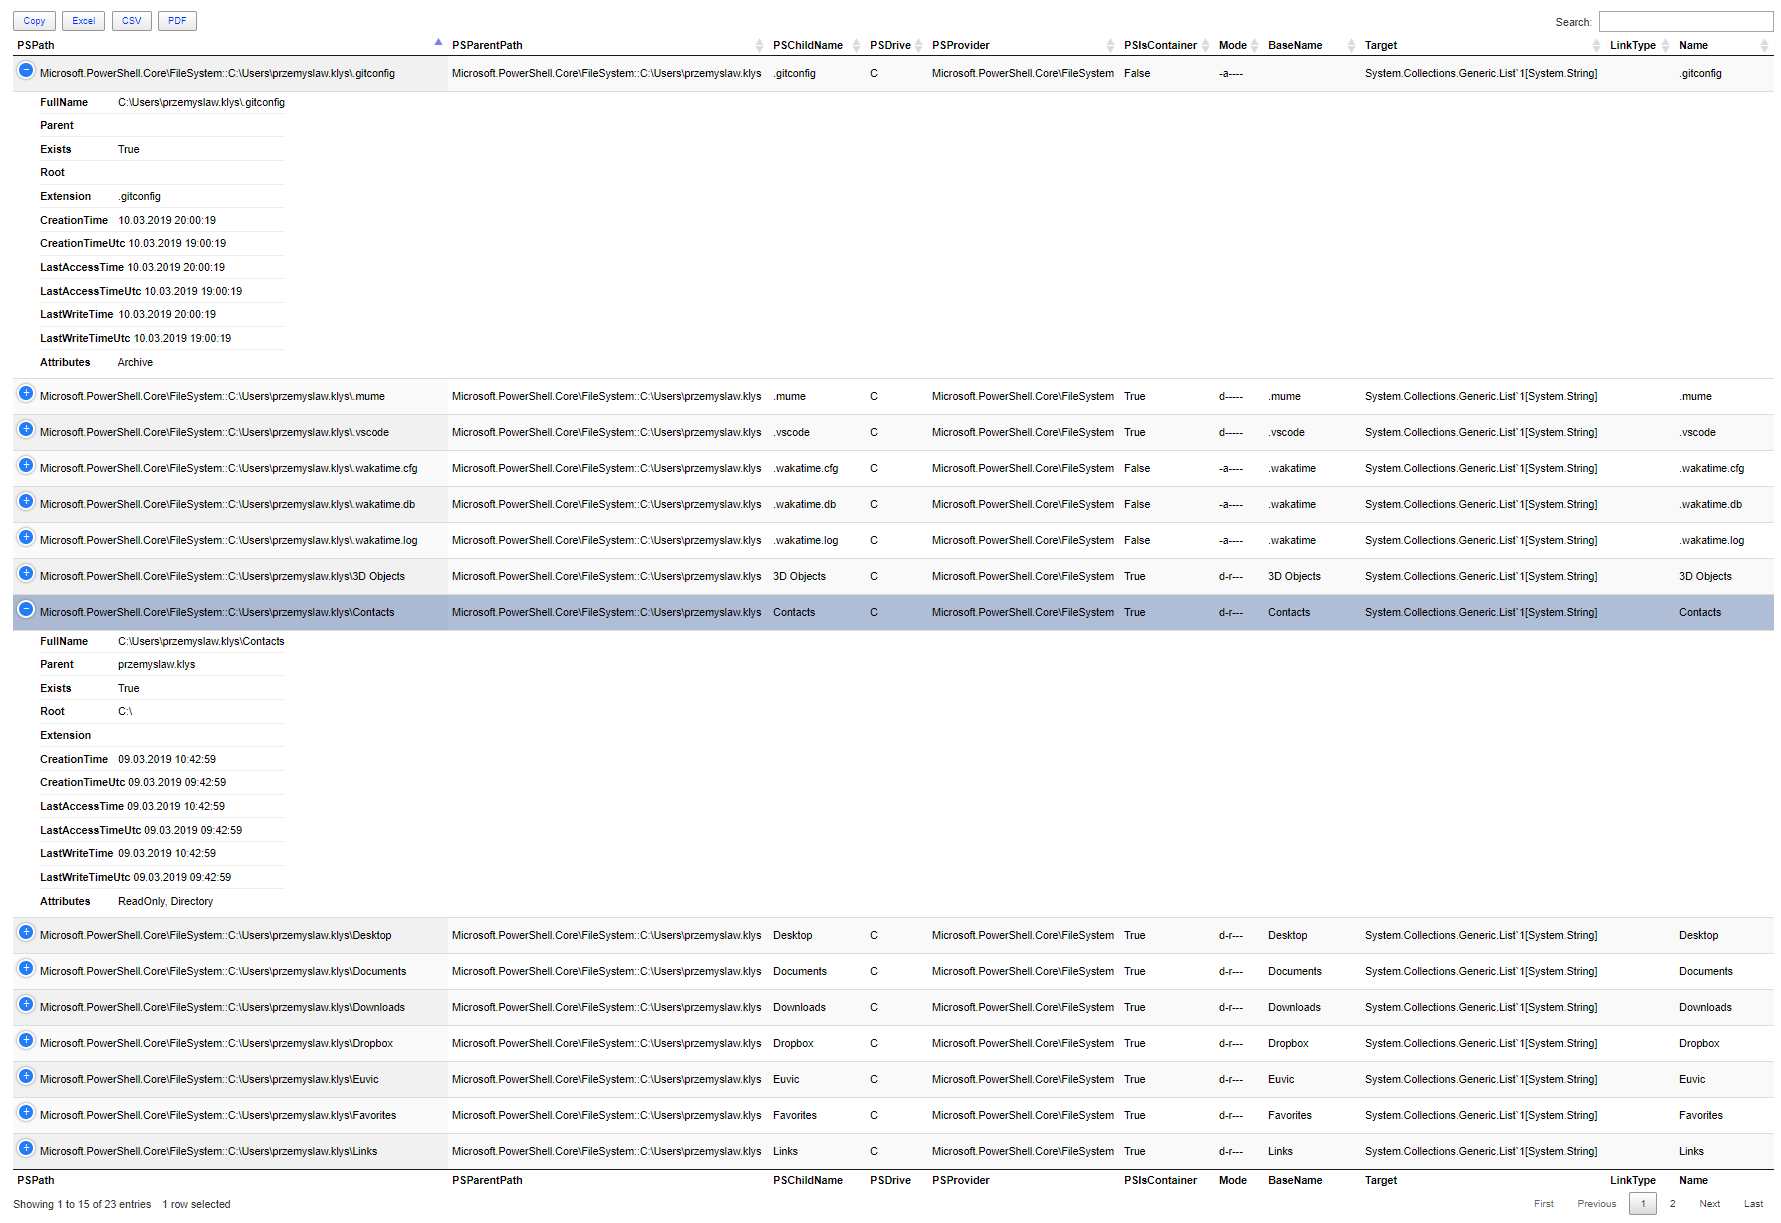Collapse the Contacts row details

pyautogui.click(x=26, y=610)
